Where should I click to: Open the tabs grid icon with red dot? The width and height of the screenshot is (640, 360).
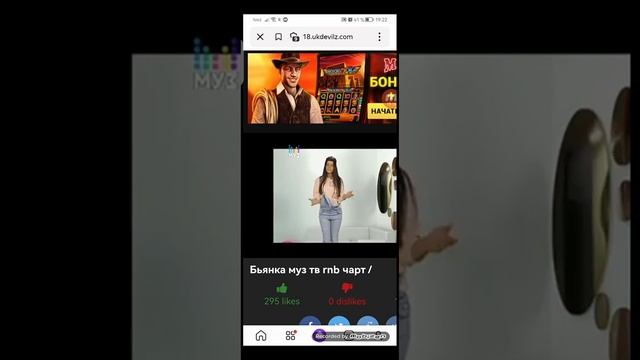click(291, 336)
